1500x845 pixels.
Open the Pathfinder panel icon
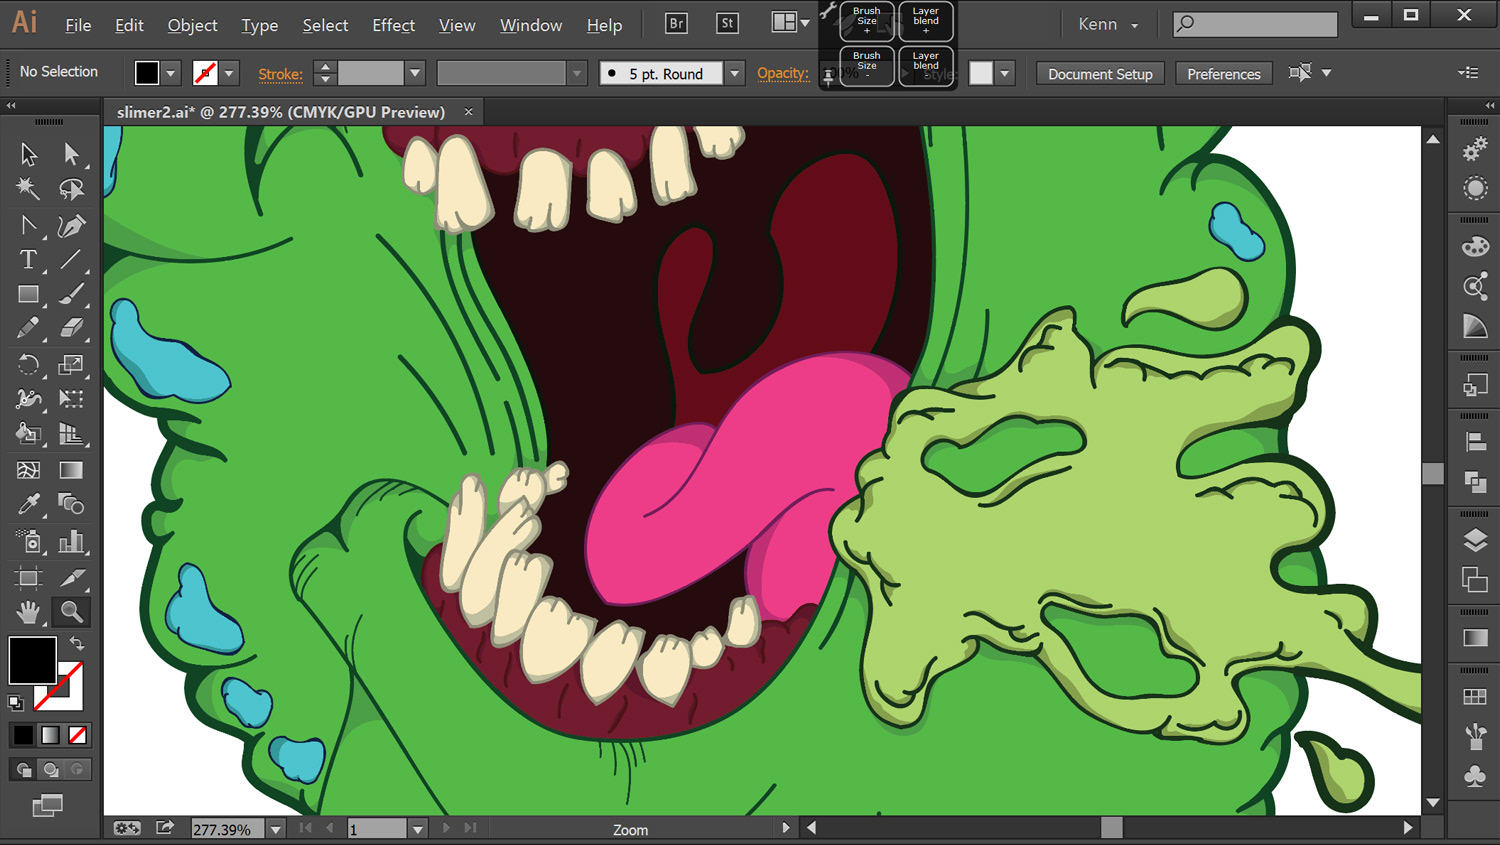click(1475, 482)
